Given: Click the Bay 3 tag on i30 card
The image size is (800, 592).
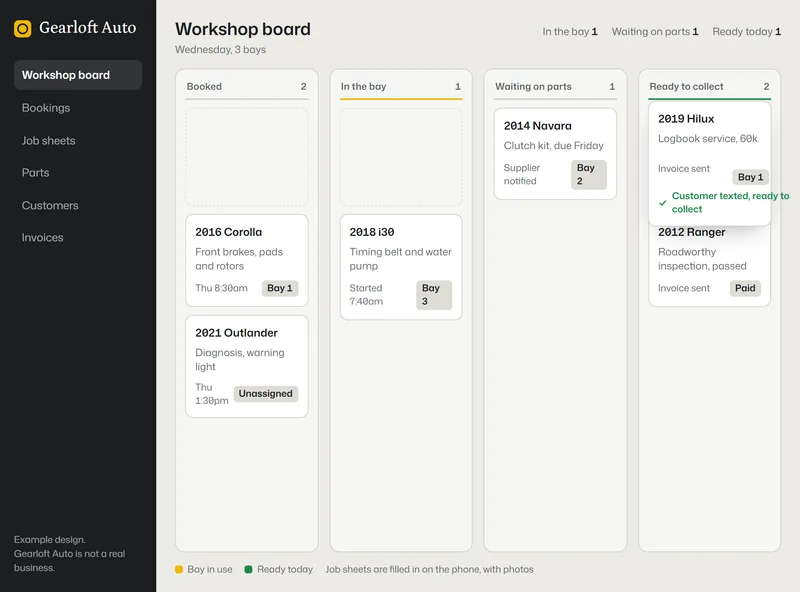Looking at the screenshot, I should tap(434, 294).
